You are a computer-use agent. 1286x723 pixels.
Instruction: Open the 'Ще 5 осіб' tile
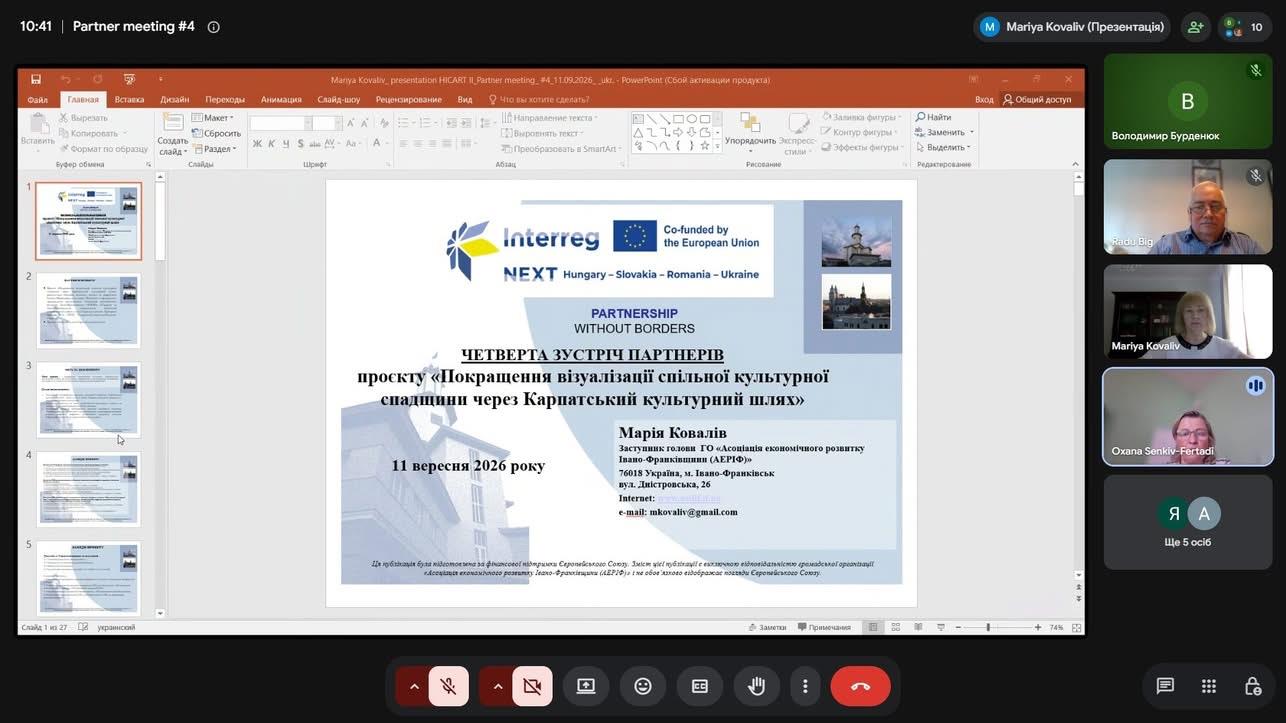1188,522
